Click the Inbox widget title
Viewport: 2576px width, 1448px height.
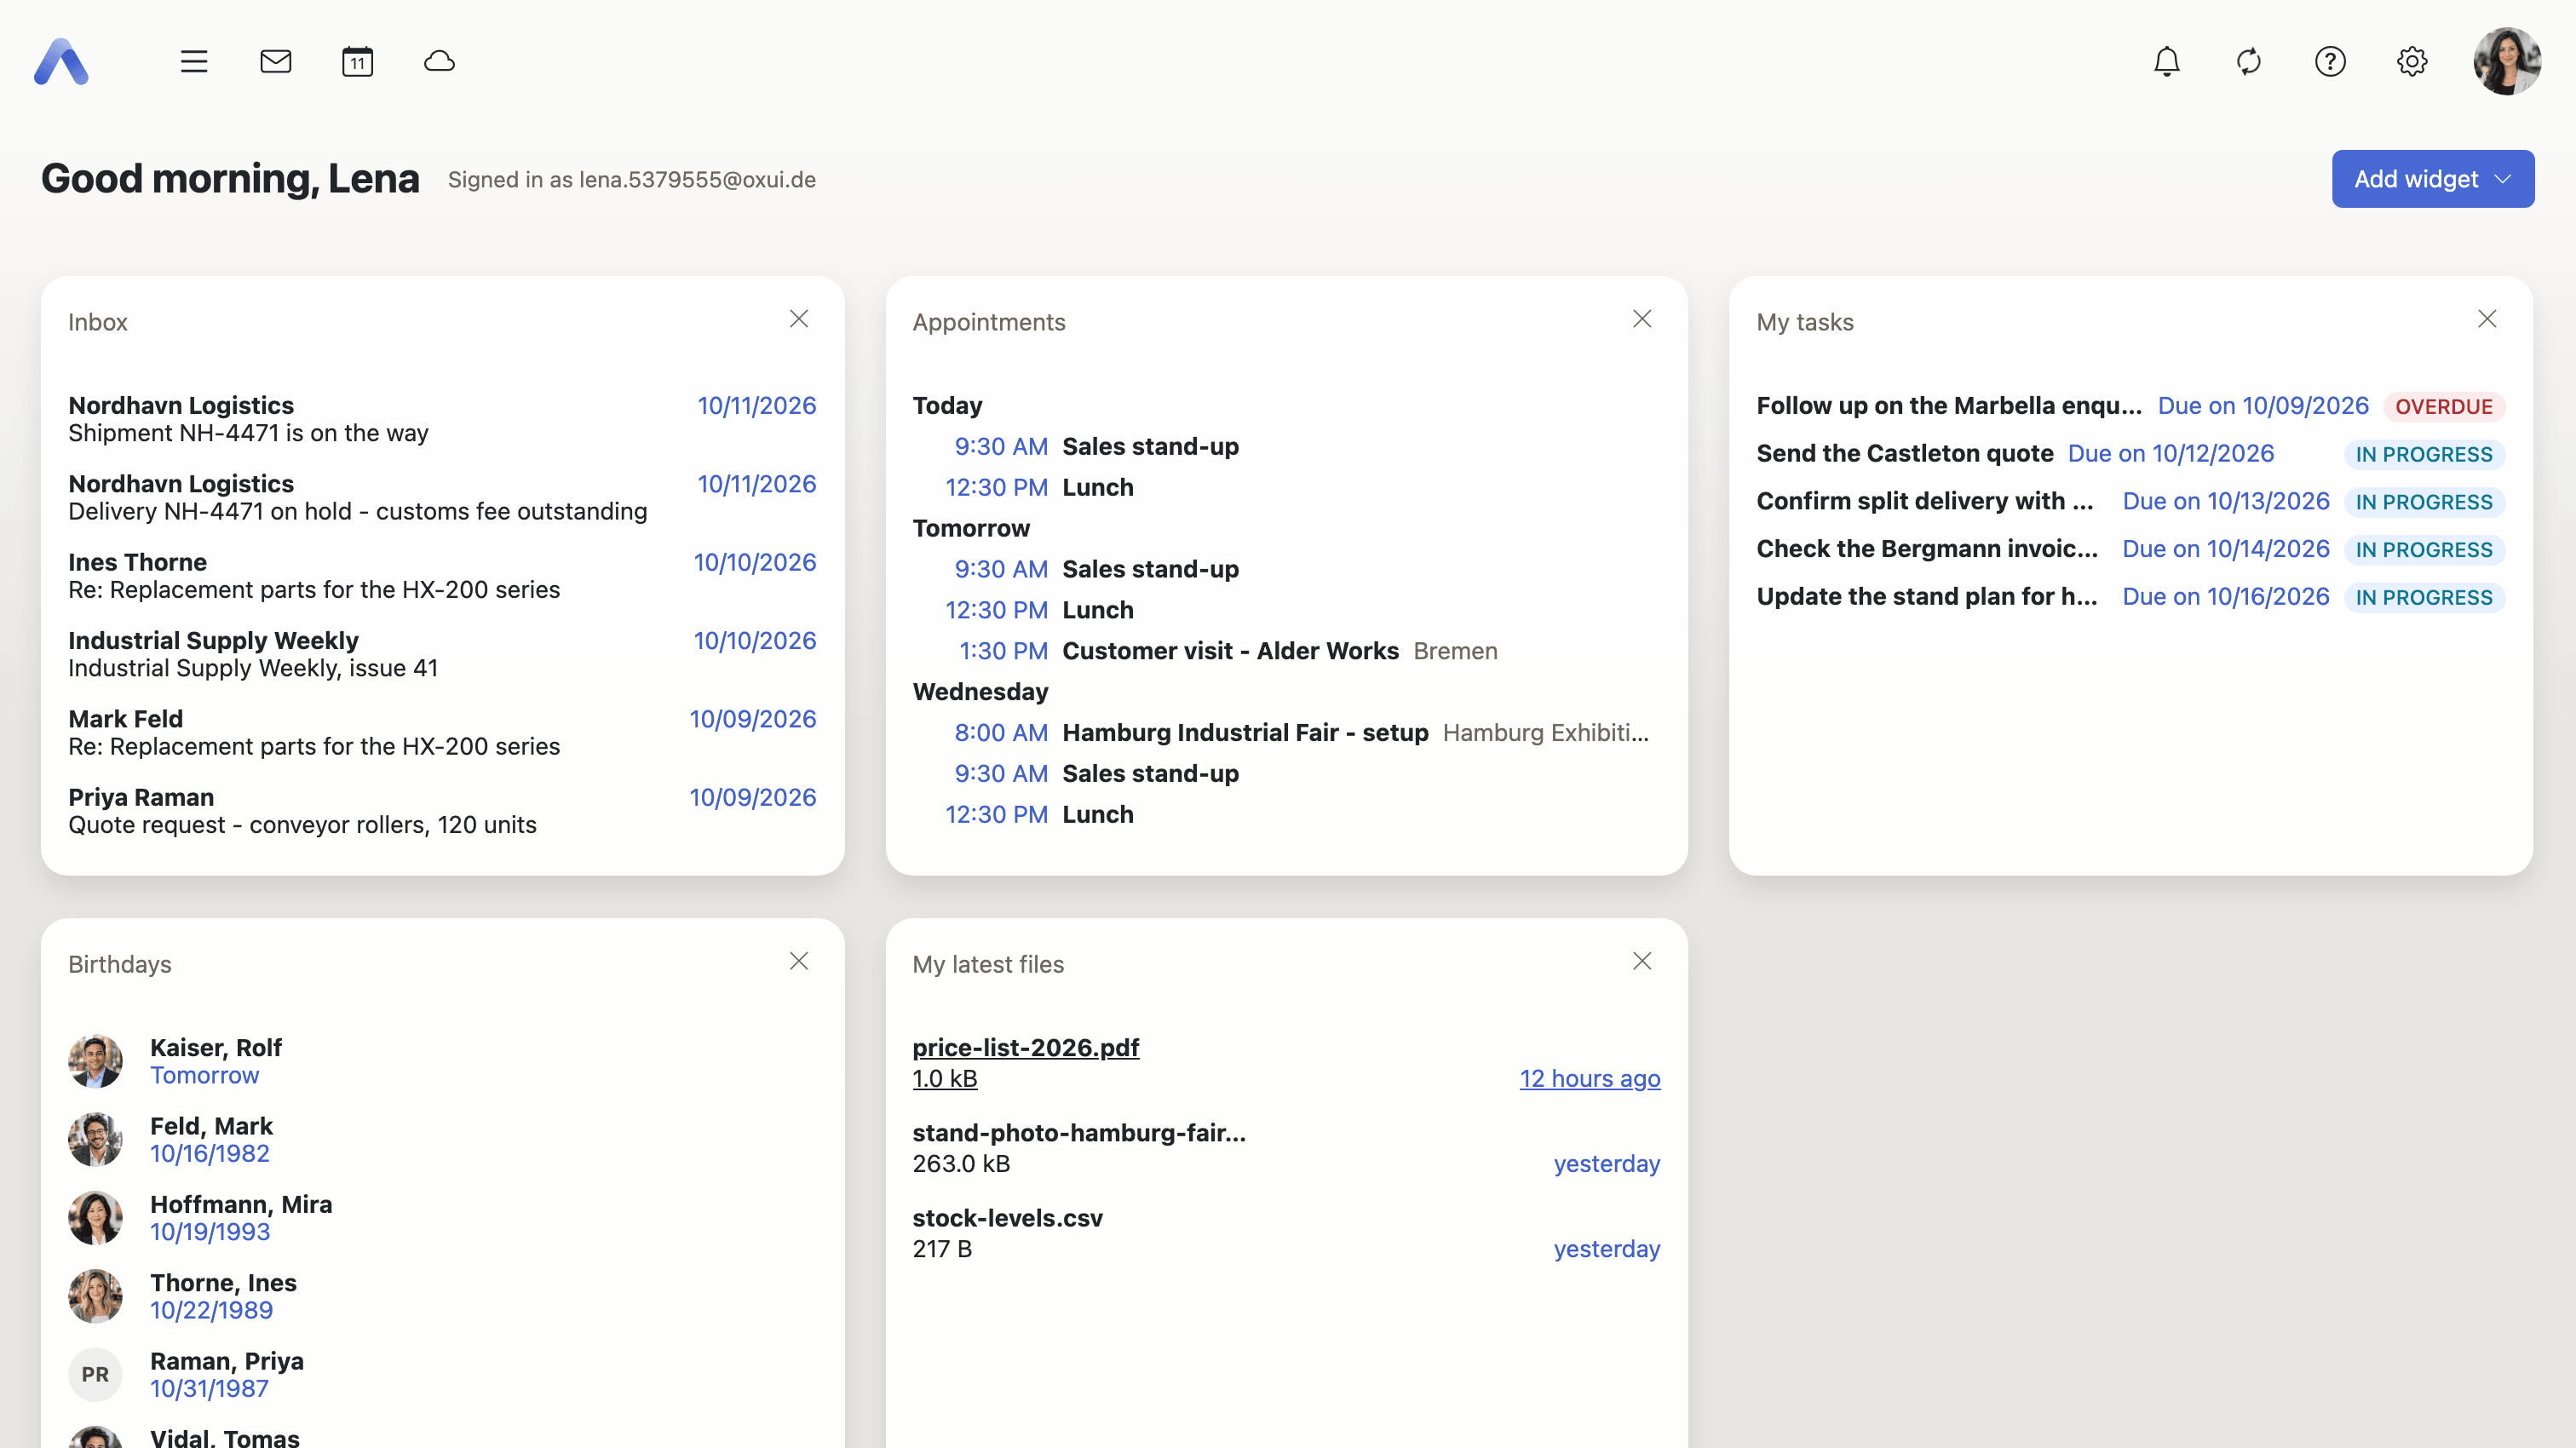click(98, 322)
